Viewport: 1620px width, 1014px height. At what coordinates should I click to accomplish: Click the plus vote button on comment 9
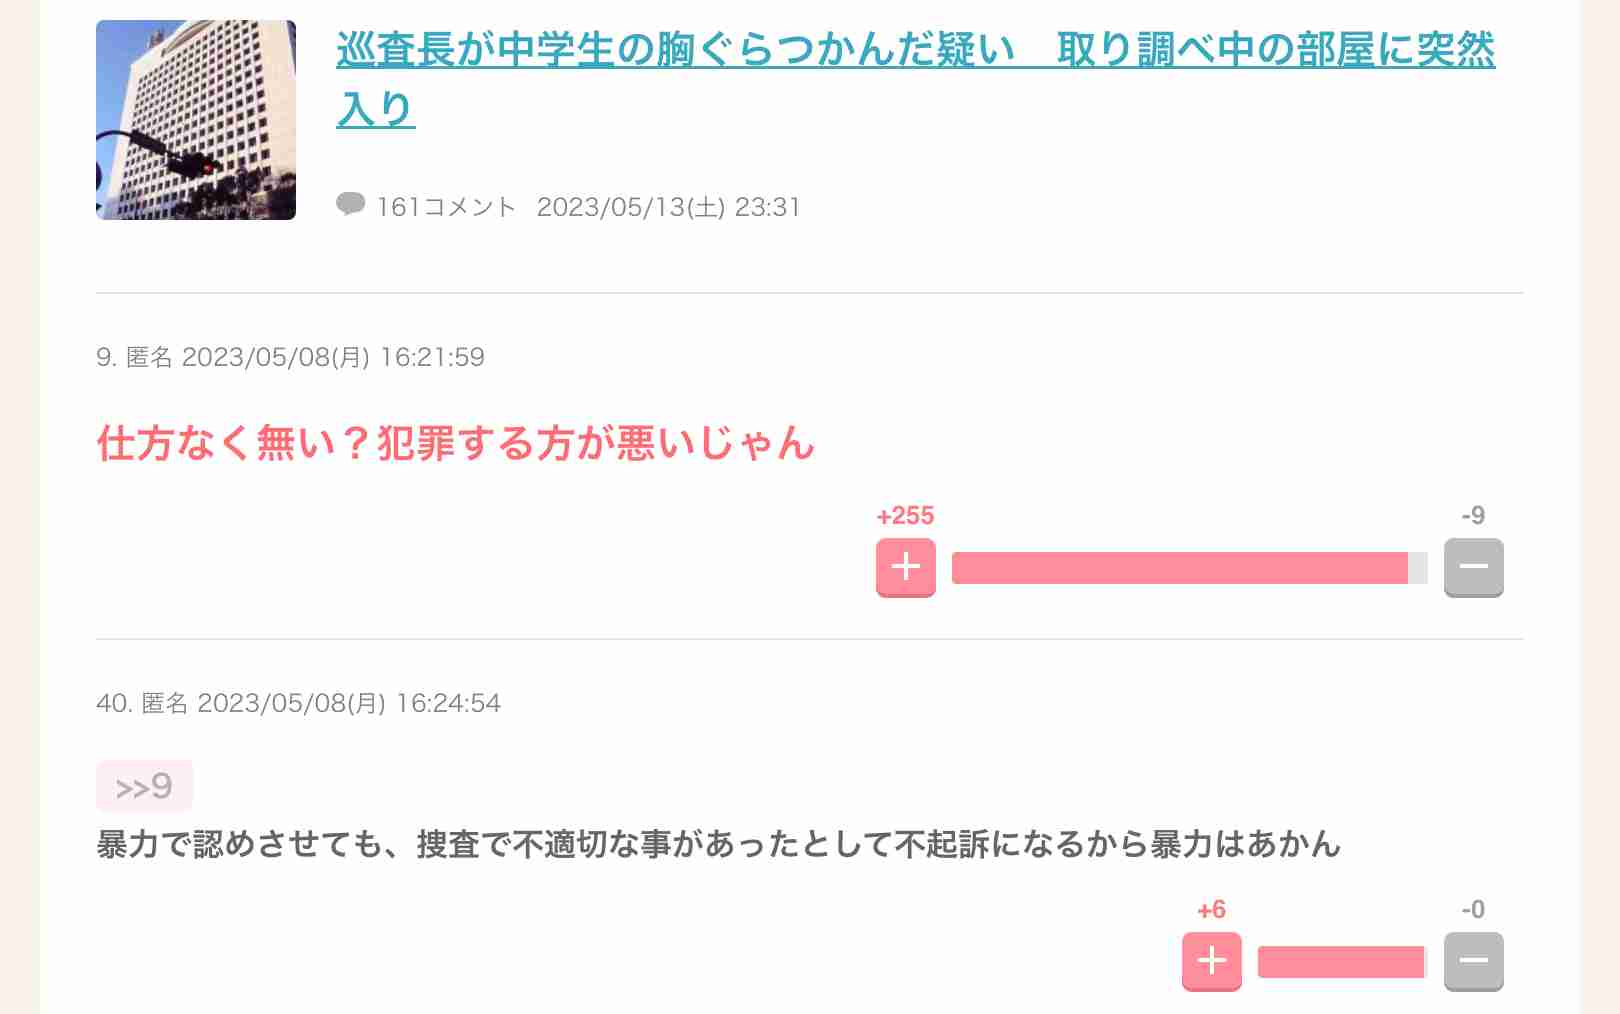click(x=905, y=567)
